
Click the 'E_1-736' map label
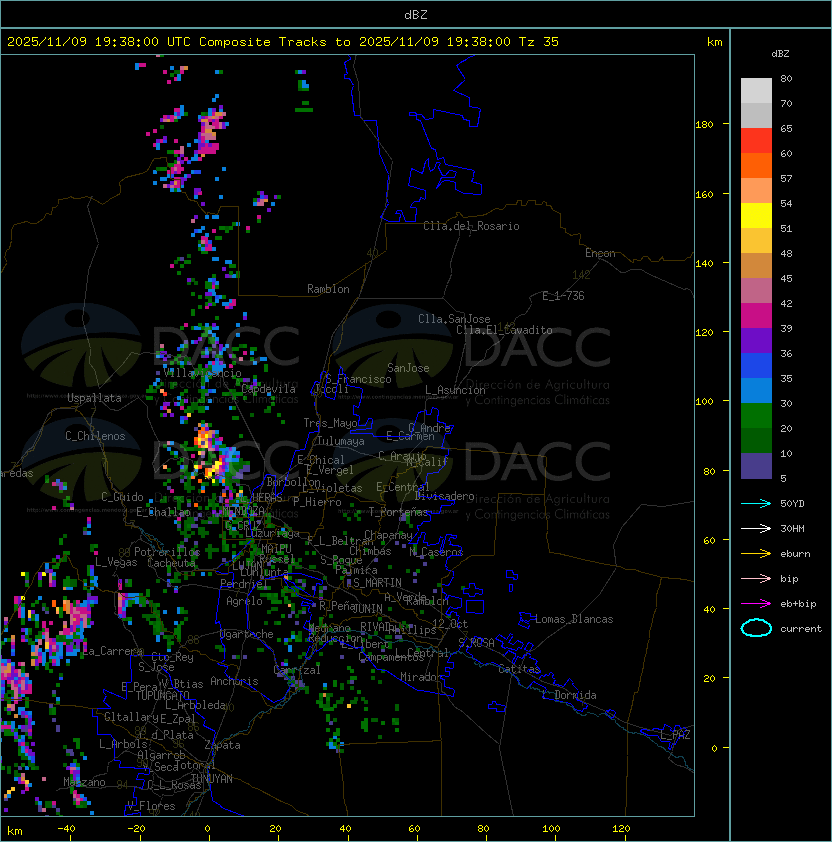coord(563,296)
